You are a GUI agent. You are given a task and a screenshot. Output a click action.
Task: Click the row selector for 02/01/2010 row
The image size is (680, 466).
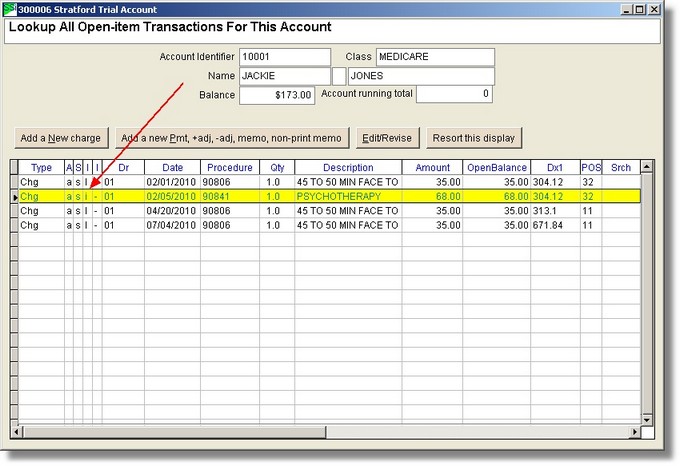coord(14,182)
